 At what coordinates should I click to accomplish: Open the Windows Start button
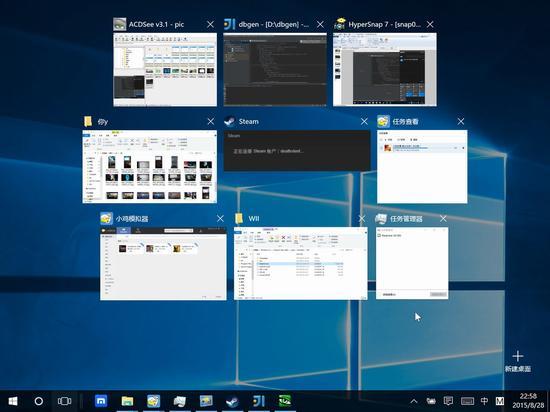(13, 401)
